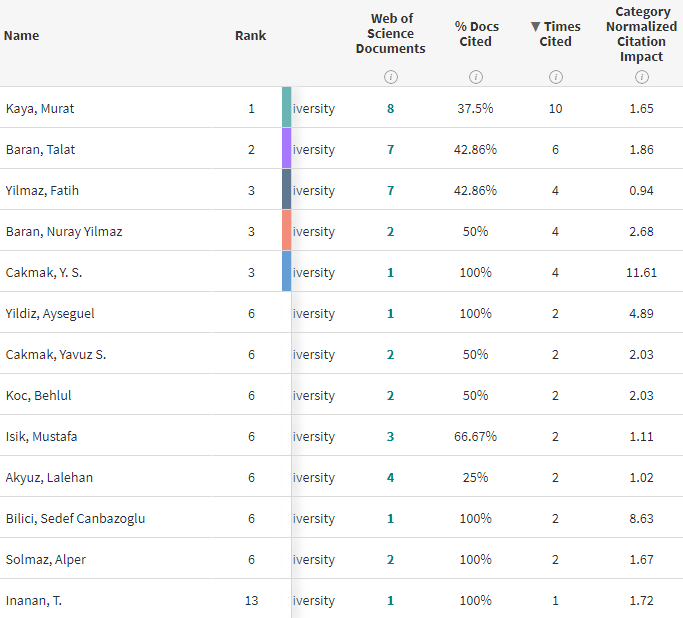Open document count 3 for Isik, Mustafa
683x618 pixels.
tap(391, 436)
